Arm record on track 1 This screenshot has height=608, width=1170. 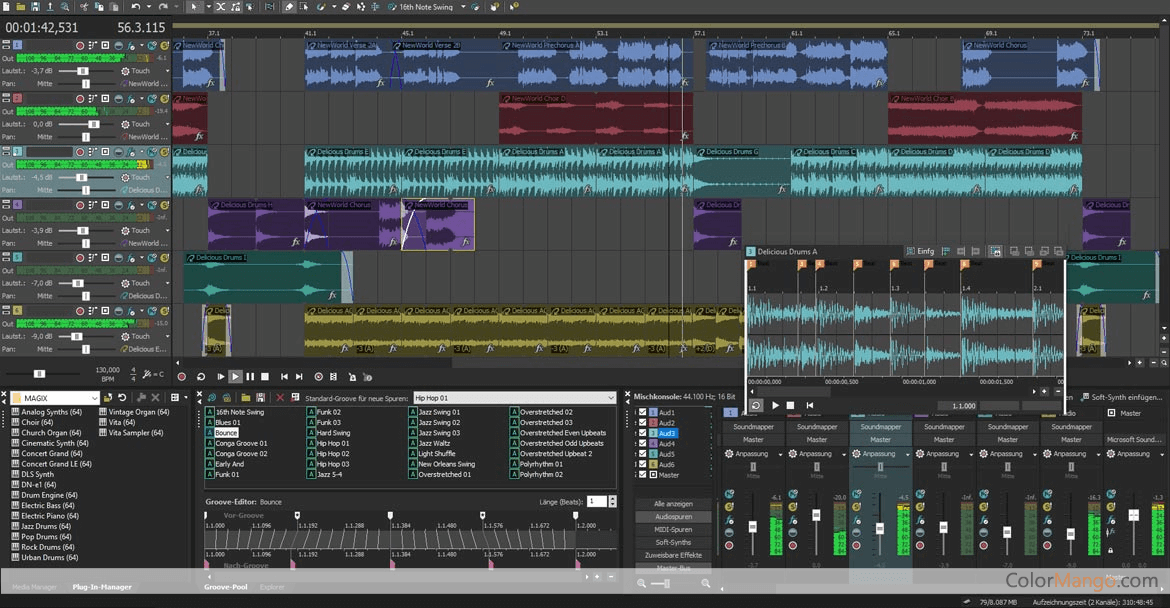pyautogui.click(x=80, y=46)
